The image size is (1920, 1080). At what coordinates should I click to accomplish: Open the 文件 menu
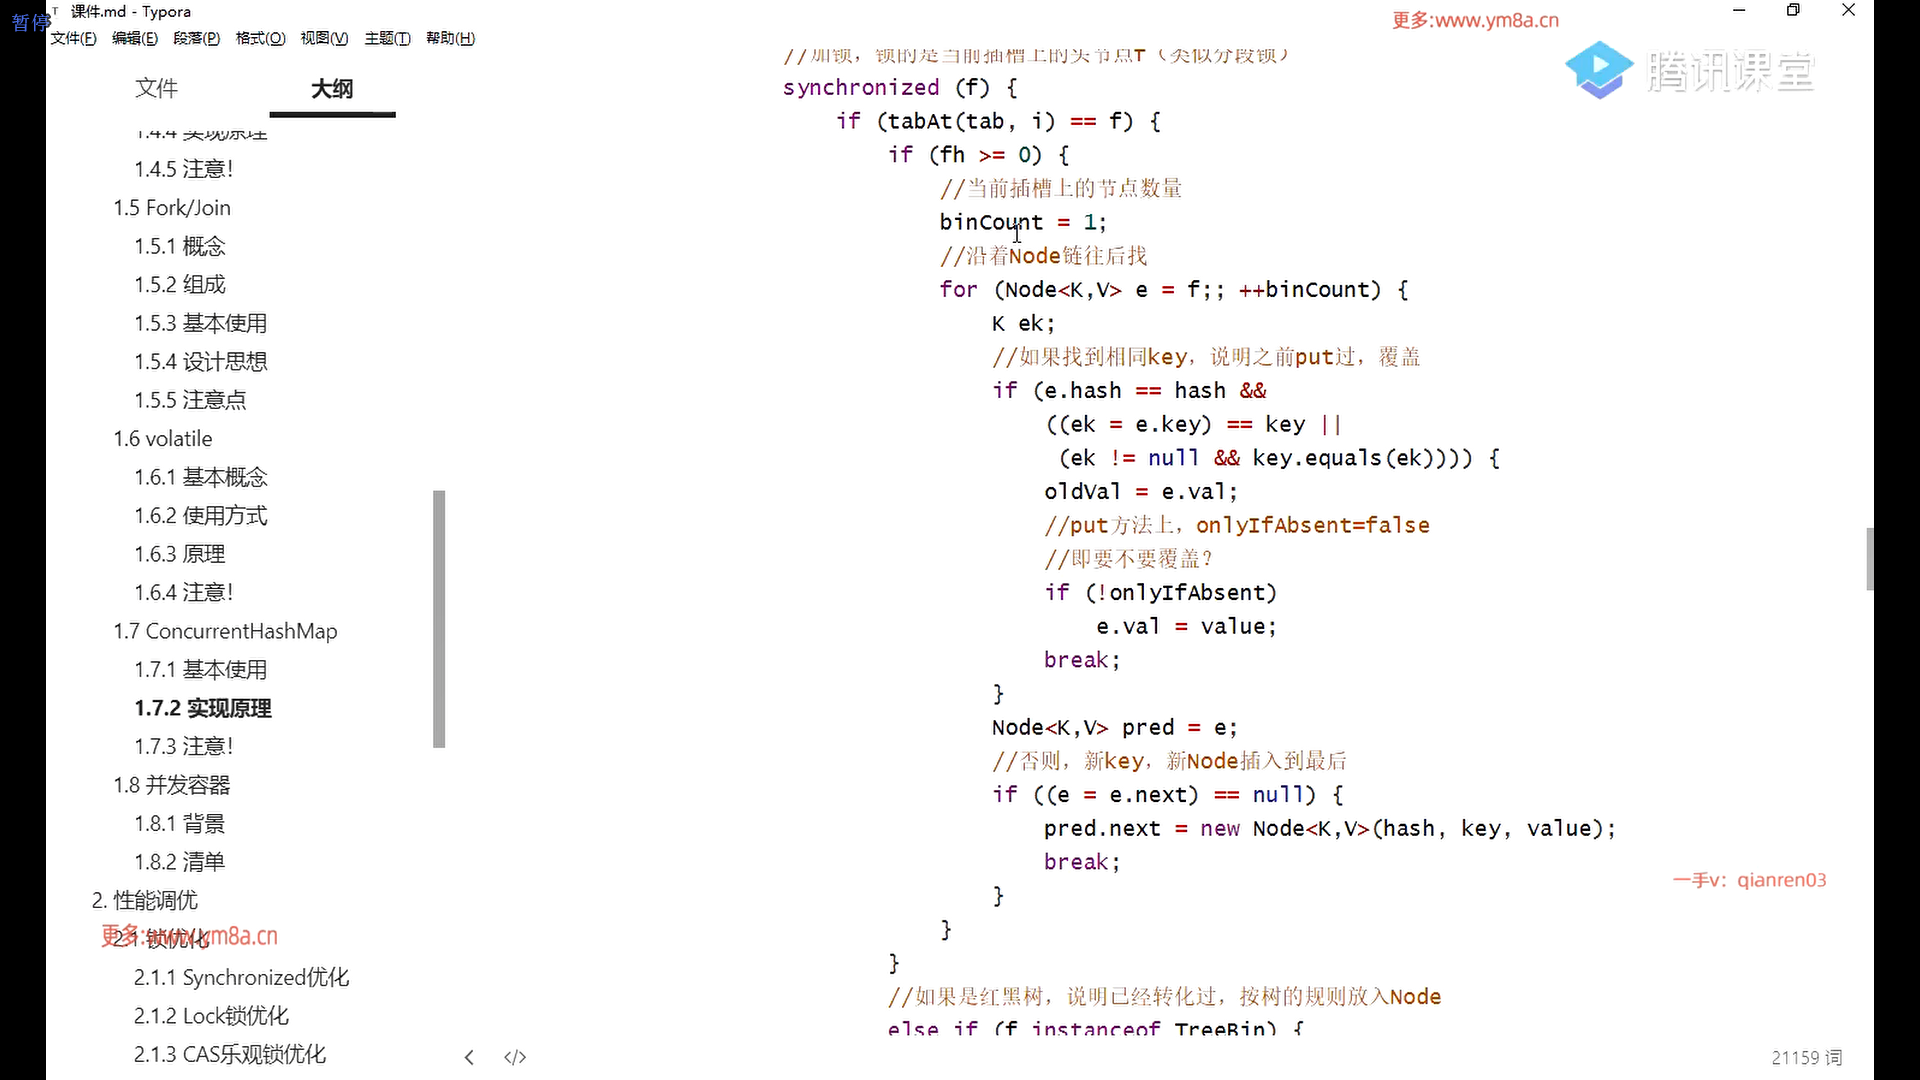[x=73, y=38]
